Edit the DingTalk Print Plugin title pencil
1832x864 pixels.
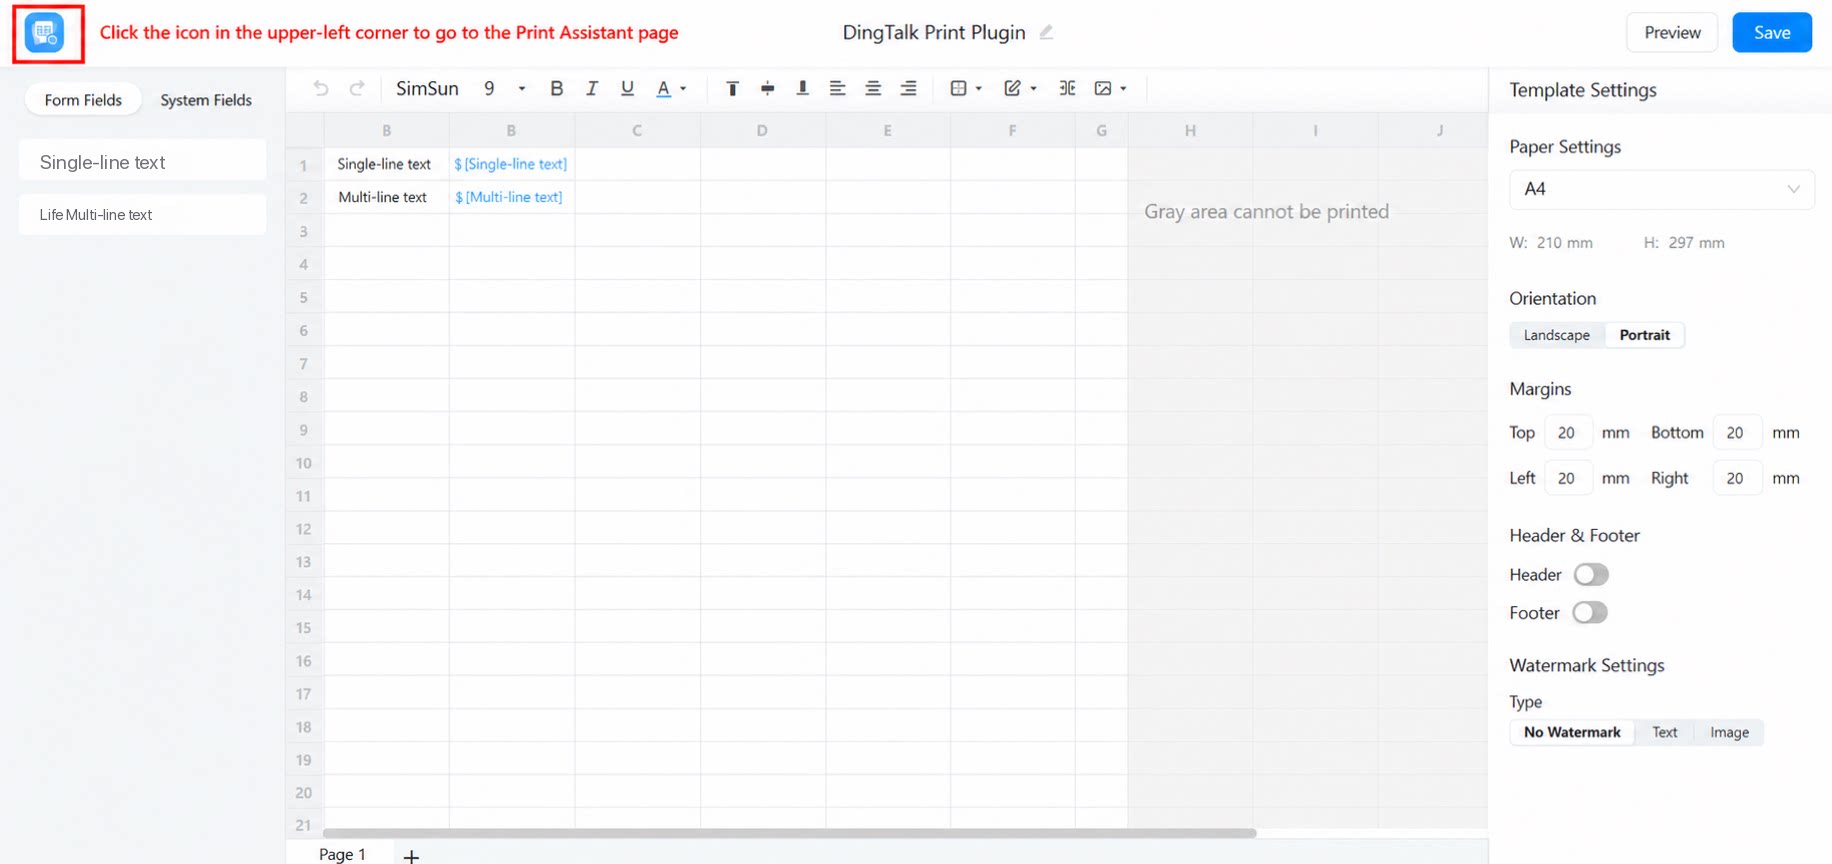1046,32
